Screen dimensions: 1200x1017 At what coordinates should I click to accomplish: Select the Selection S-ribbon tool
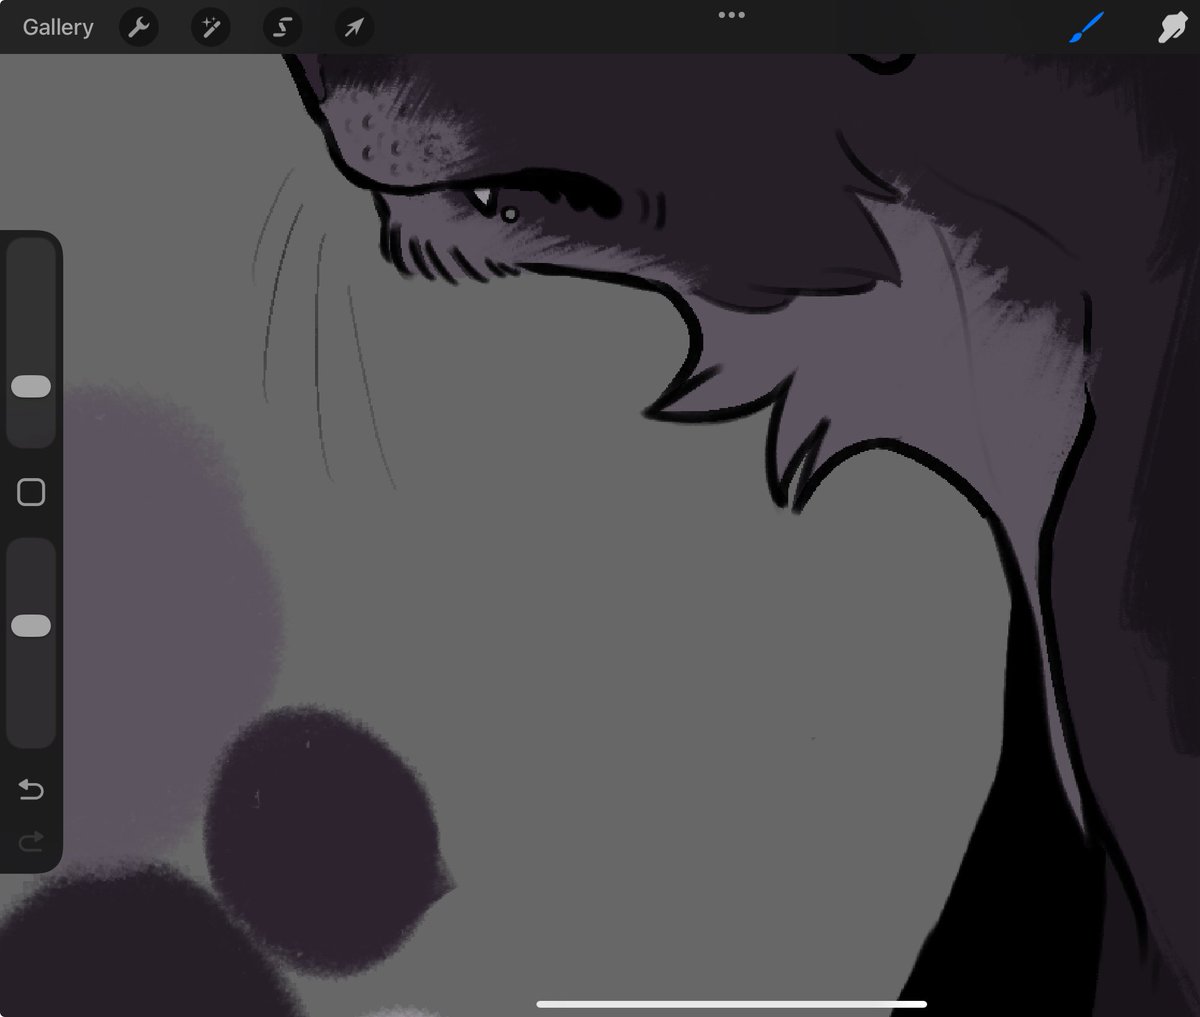click(x=283, y=27)
